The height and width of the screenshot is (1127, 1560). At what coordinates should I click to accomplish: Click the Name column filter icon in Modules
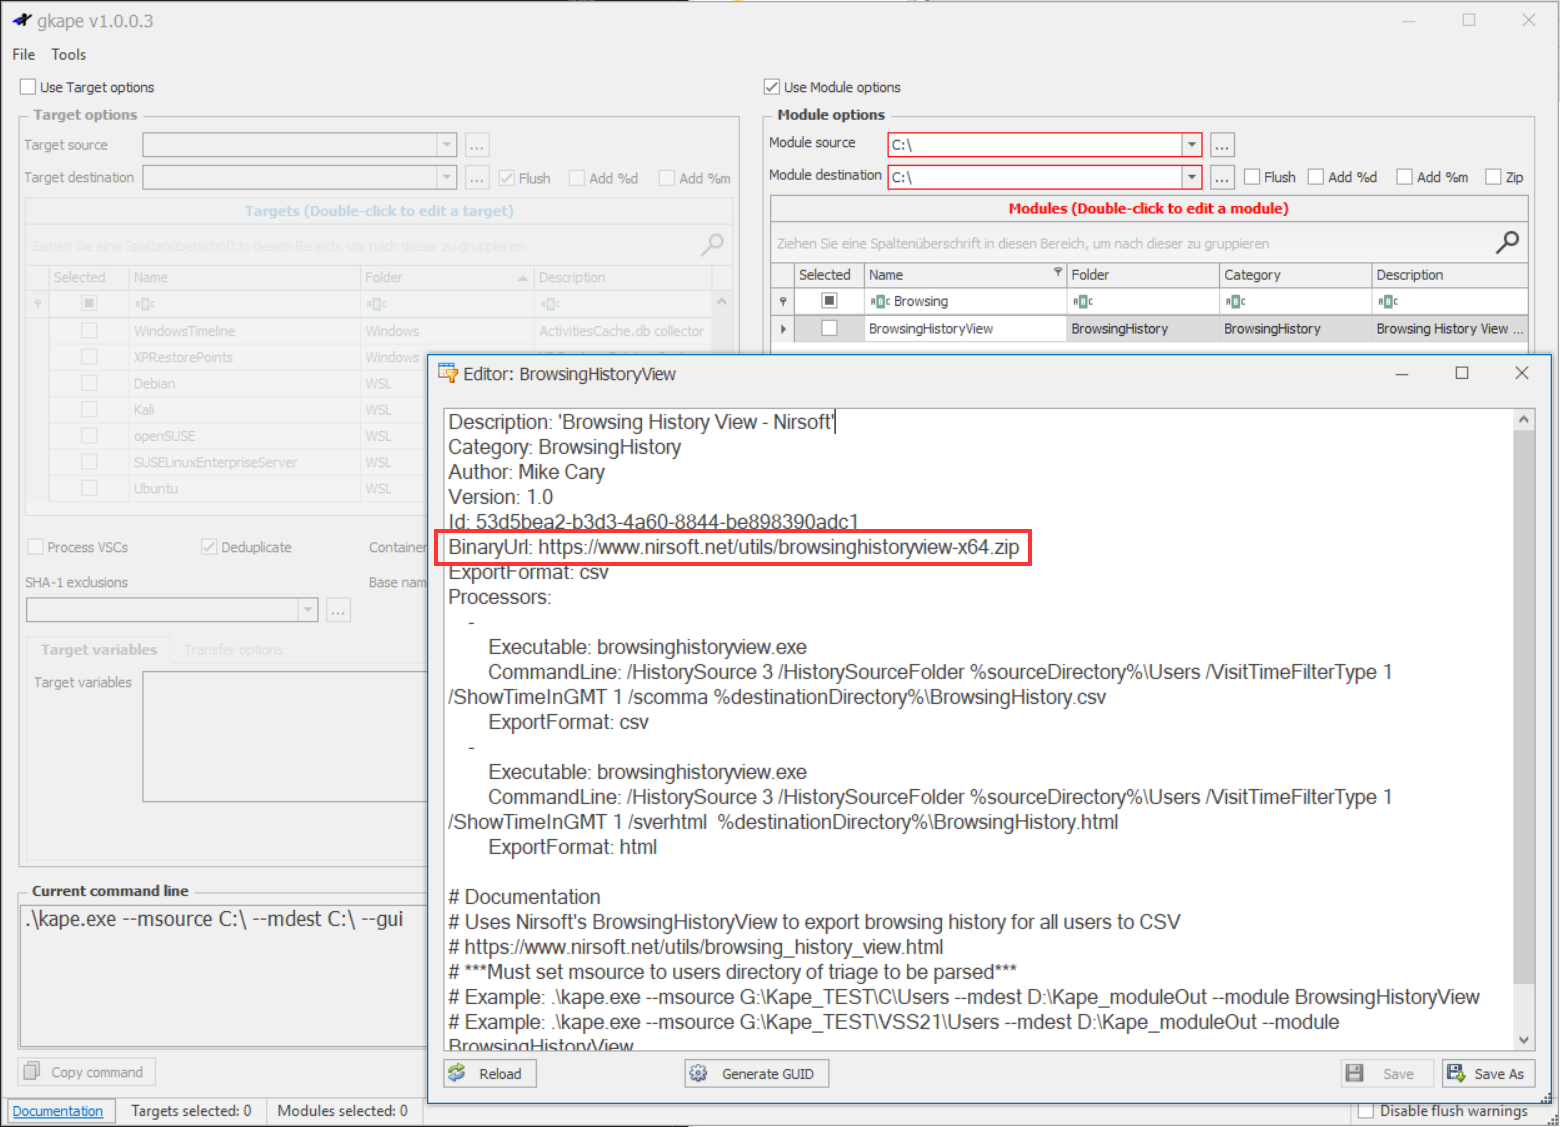1058,272
